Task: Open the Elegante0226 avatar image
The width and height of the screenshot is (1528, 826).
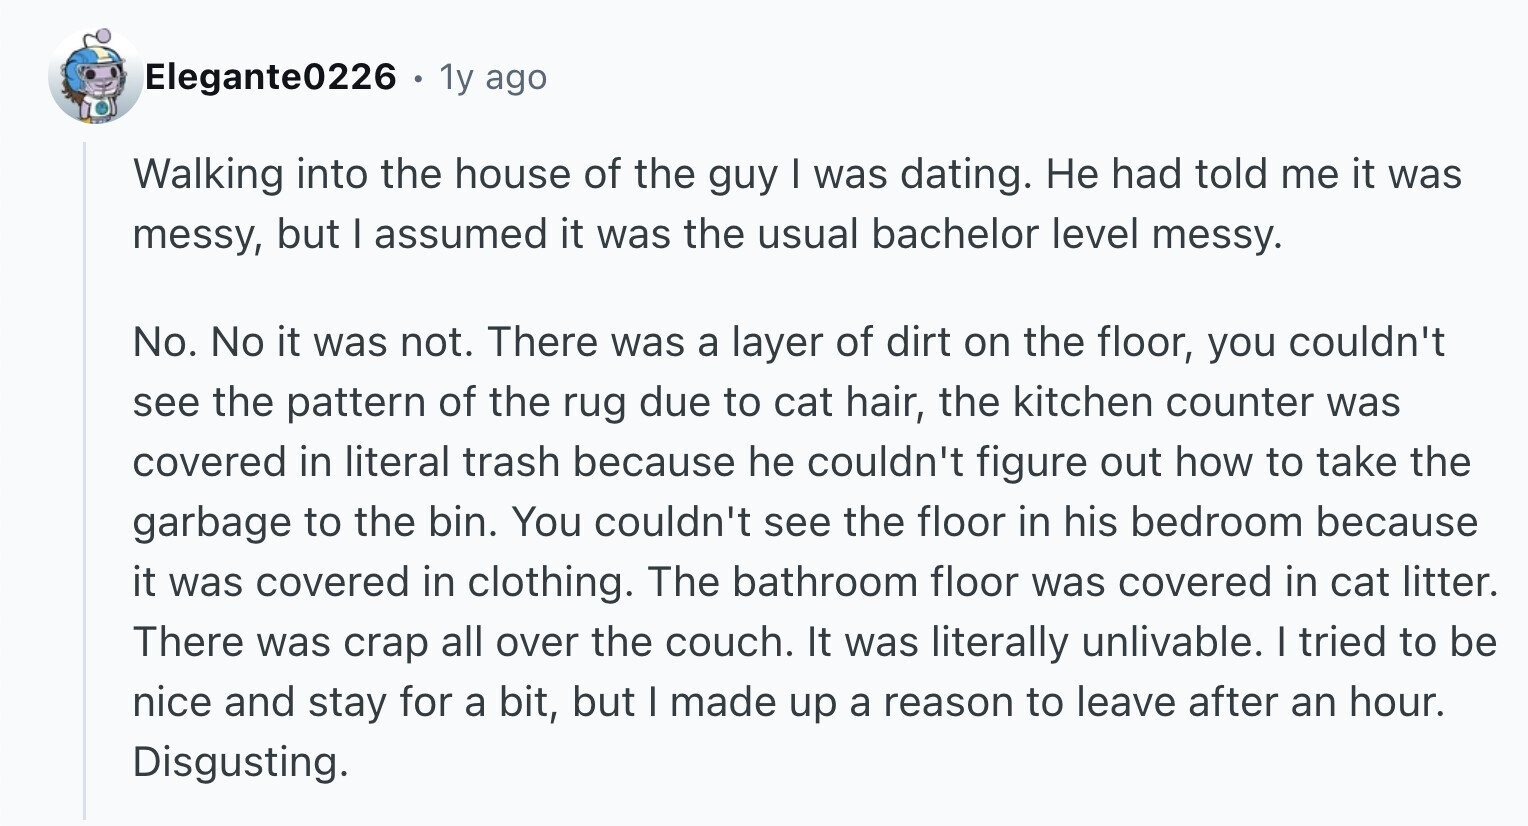Action: (96, 76)
